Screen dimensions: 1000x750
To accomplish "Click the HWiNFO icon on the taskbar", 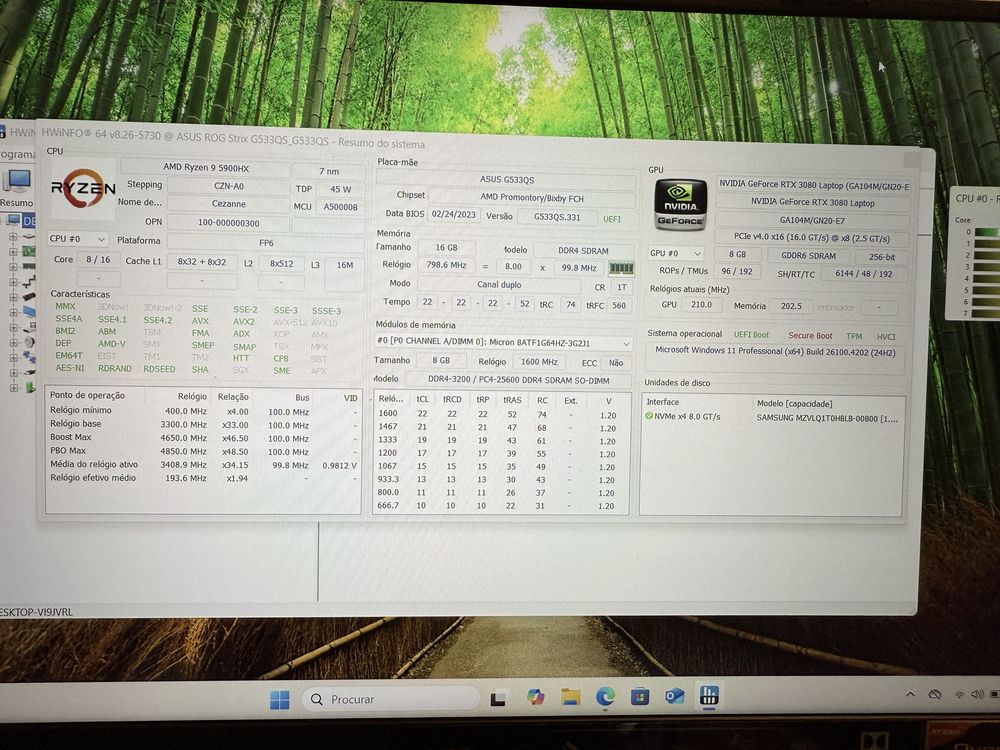I will point(709,695).
